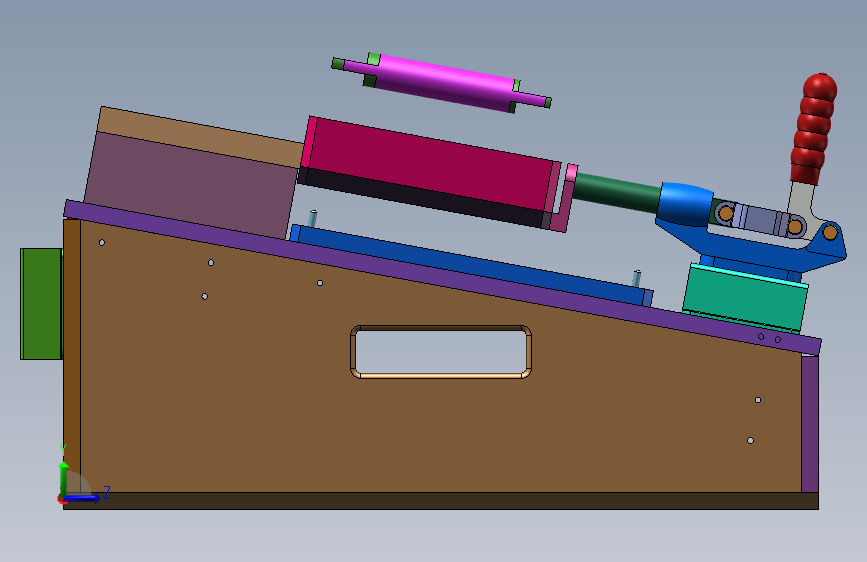This screenshot has height=562, width=867.
Task: Select the left upright pin on the blue plate
Action: (x=312, y=218)
